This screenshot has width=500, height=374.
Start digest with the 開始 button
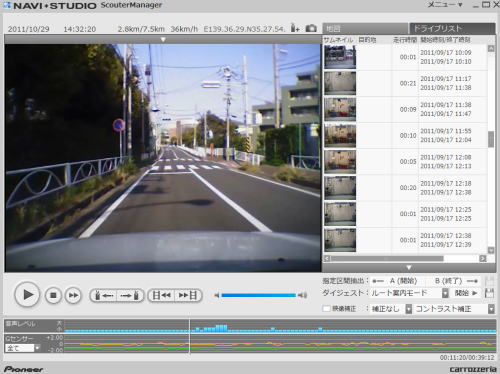point(466,293)
